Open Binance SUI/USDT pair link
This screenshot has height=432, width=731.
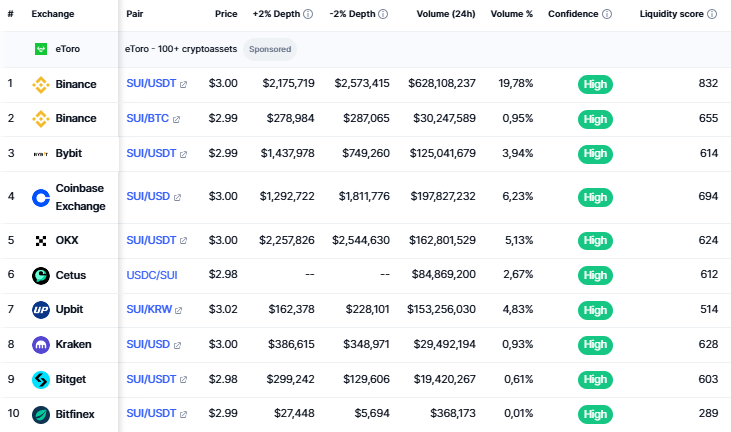(x=151, y=83)
